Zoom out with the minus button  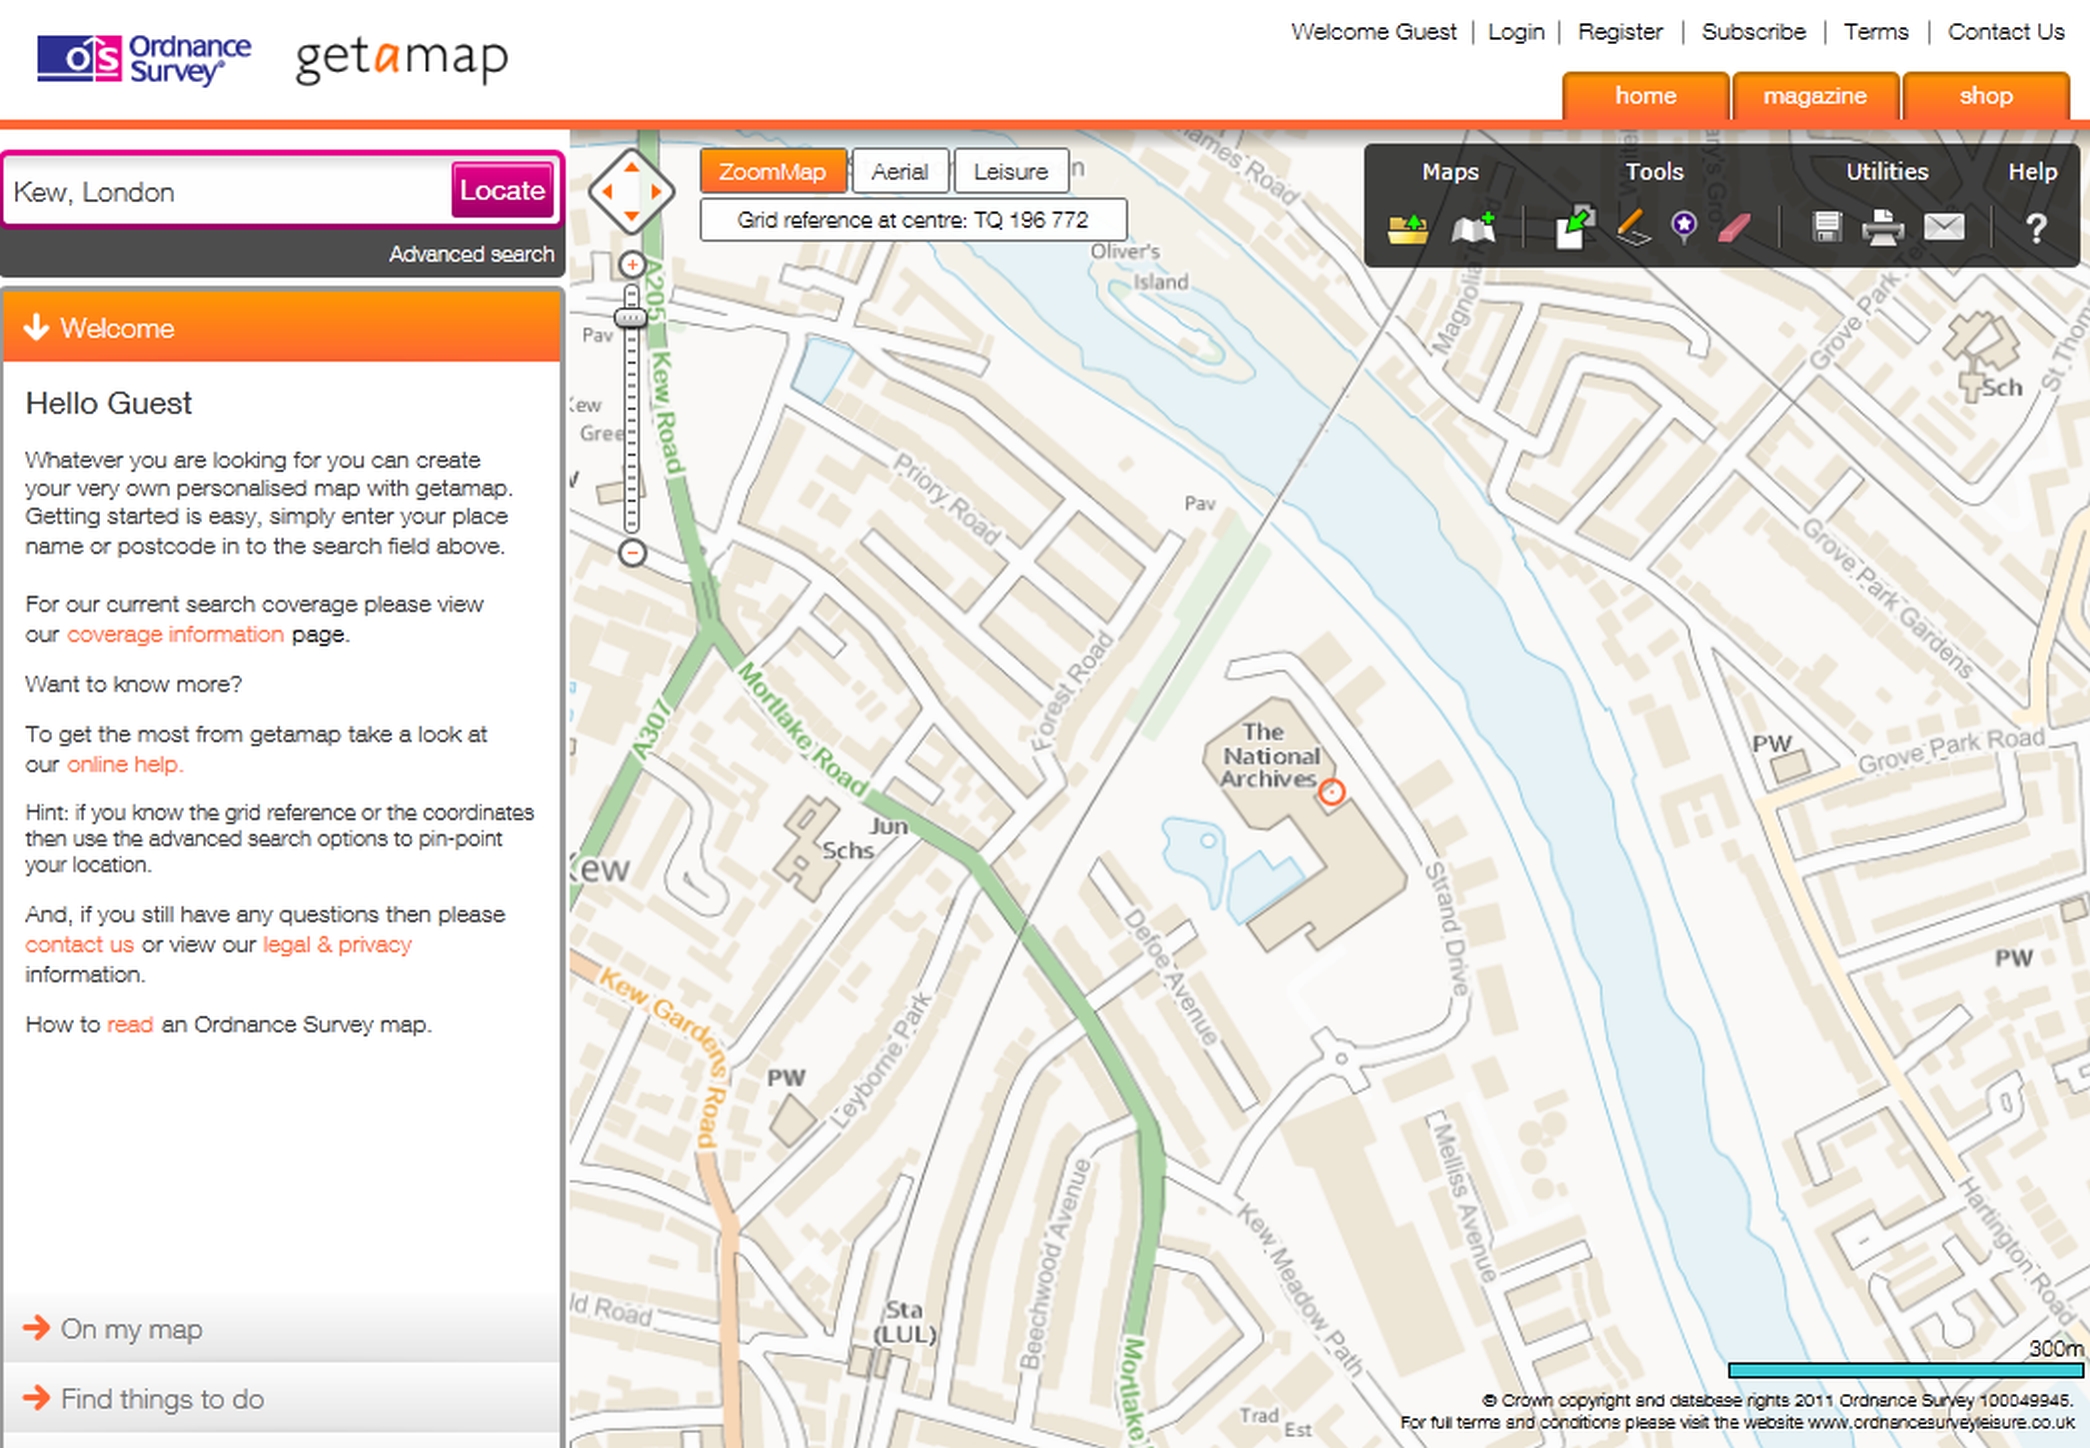coord(632,553)
